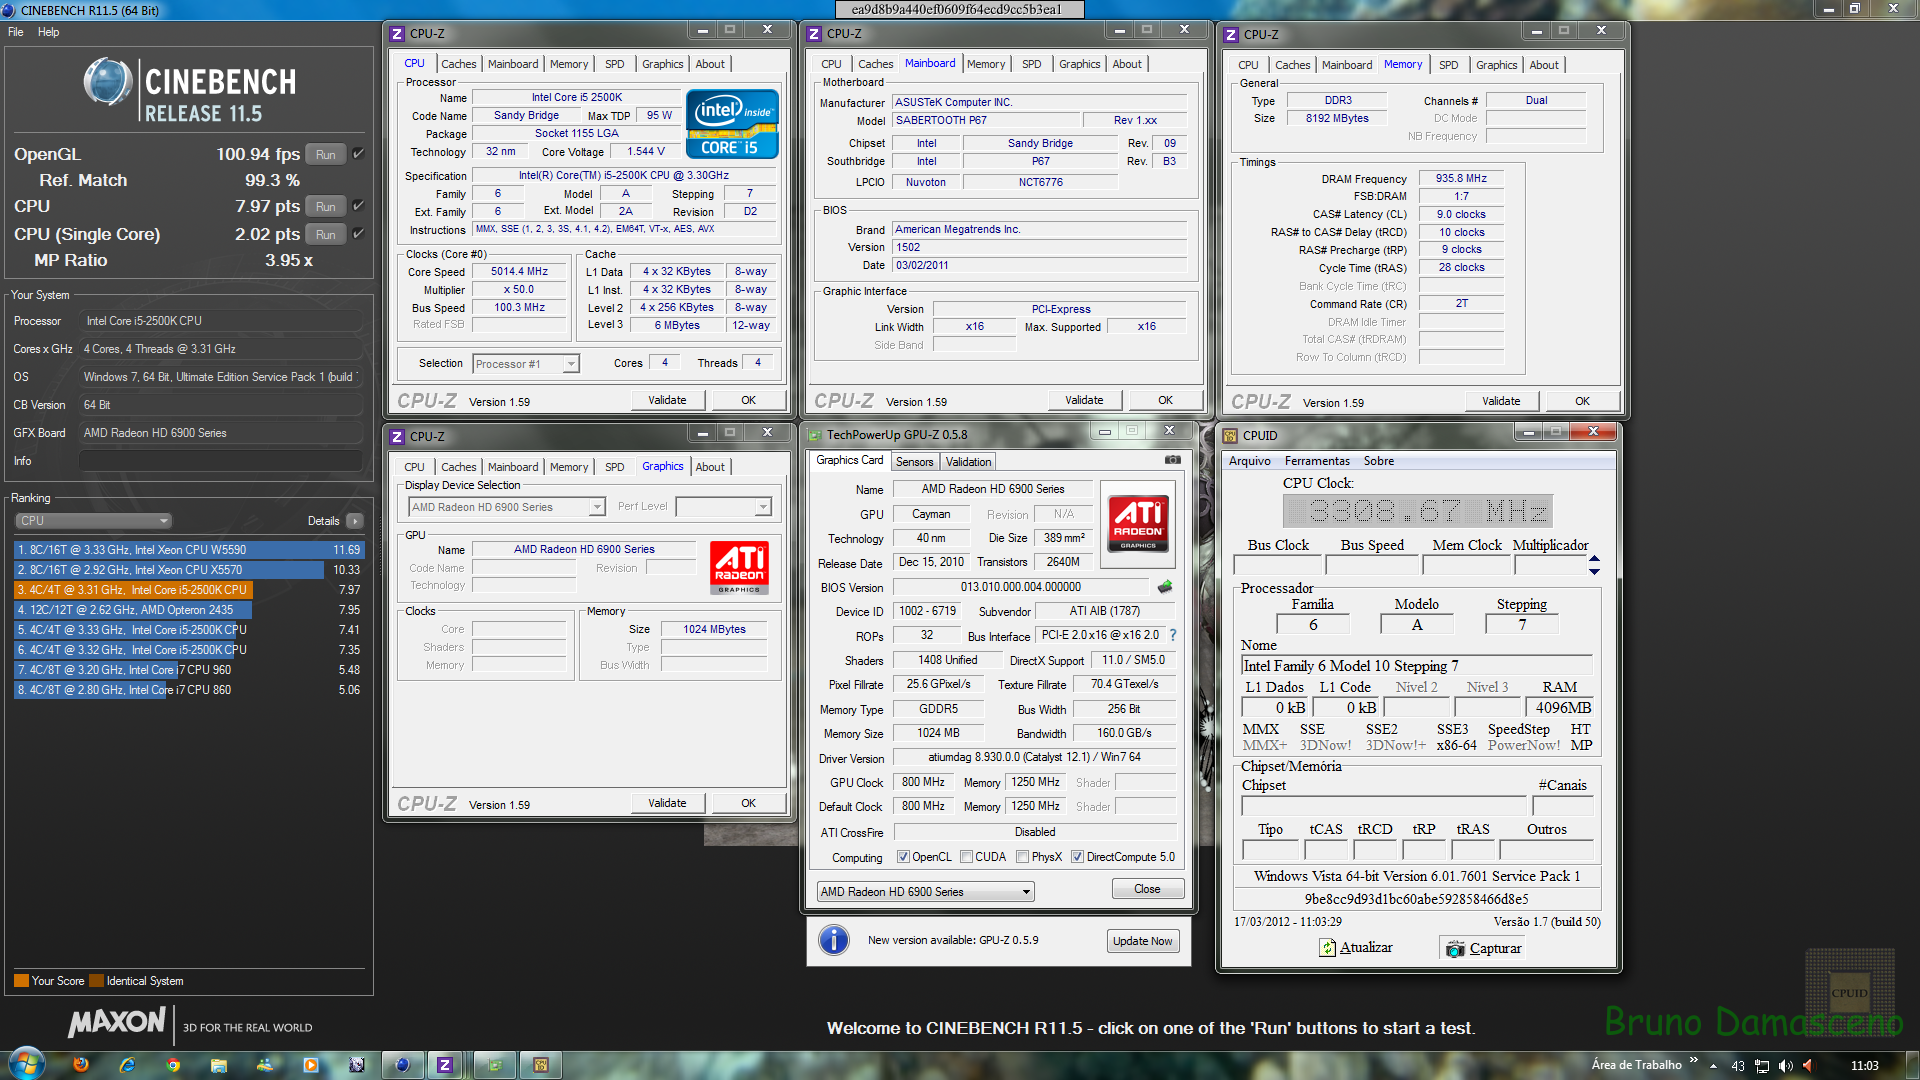Image resolution: width=1920 pixels, height=1080 pixels.
Task: Open the Cinebench File menu
Action: coord(16,32)
